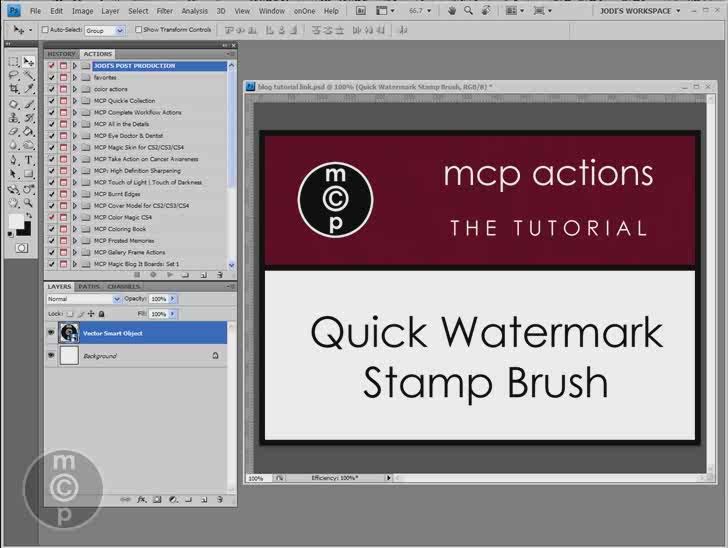The width and height of the screenshot is (728, 548).
Task: Open the File menu
Action: [x=35, y=11]
